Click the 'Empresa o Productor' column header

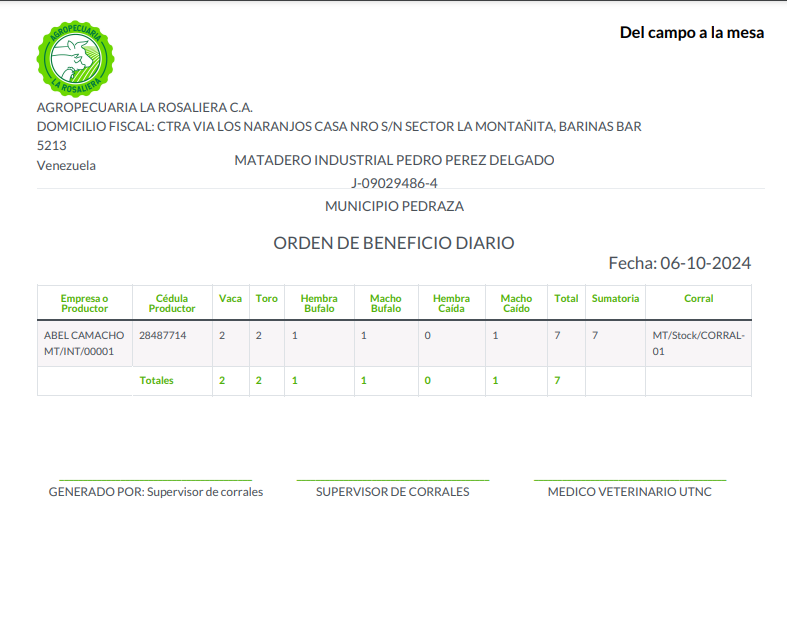[84, 303]
